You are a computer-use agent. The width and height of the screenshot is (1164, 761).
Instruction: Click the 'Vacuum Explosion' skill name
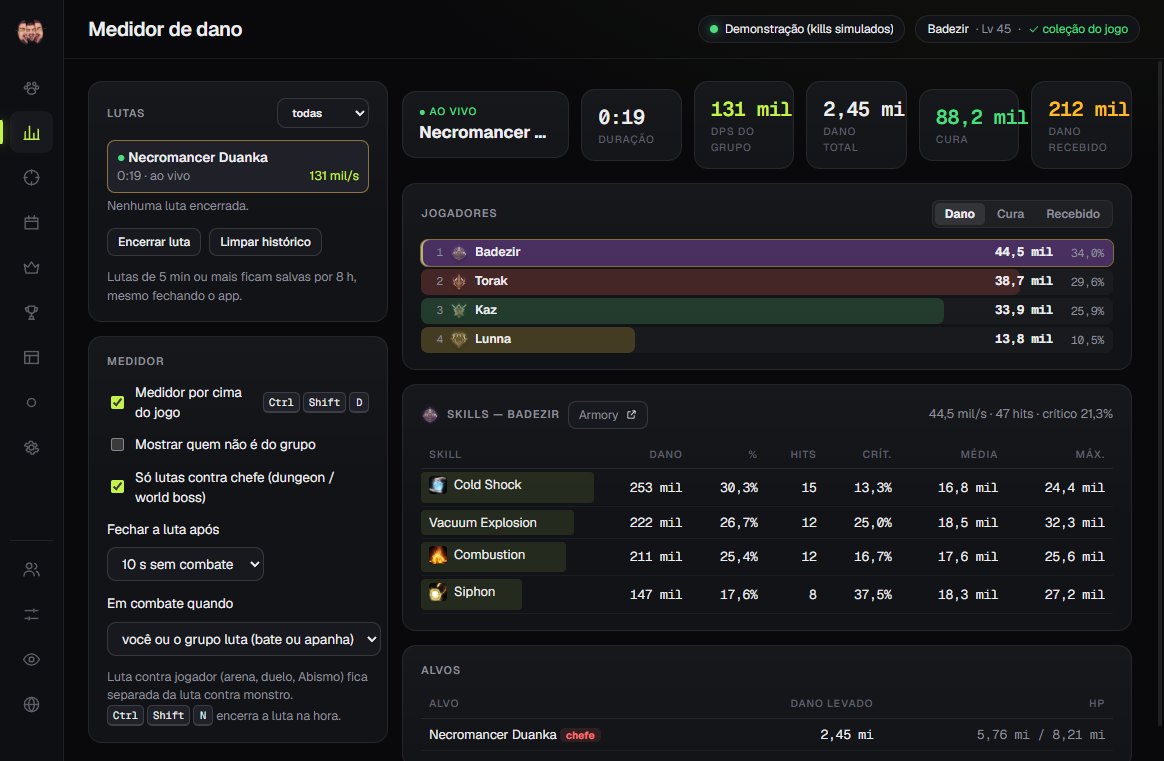coord(483,523)
